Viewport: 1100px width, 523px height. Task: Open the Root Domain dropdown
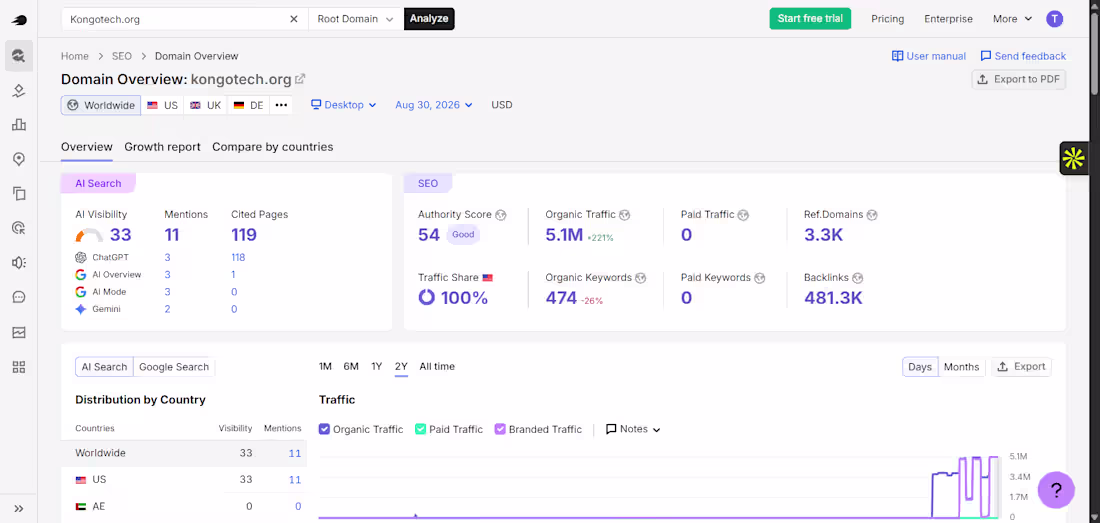click(x=356, y=19)
